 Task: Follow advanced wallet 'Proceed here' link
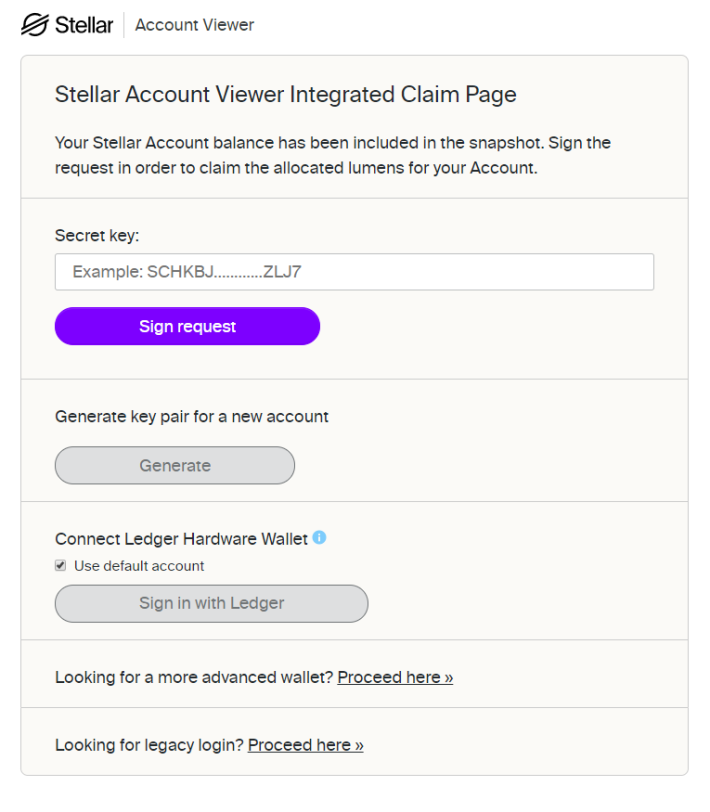click(x=395, y=677)
